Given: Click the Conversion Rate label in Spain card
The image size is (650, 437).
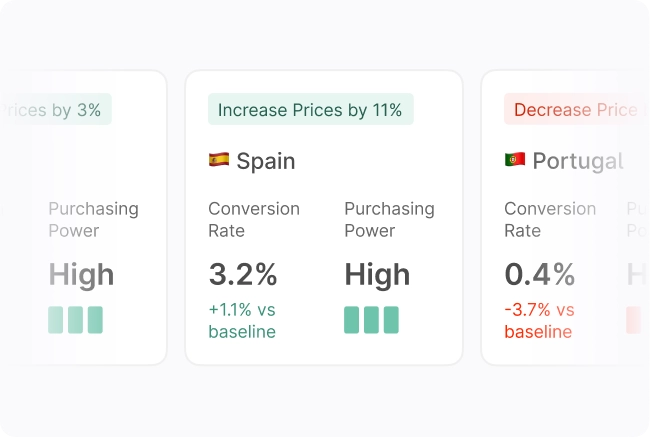Looking at the screenshot, I should pyautogui.click(x=254, y=219).
